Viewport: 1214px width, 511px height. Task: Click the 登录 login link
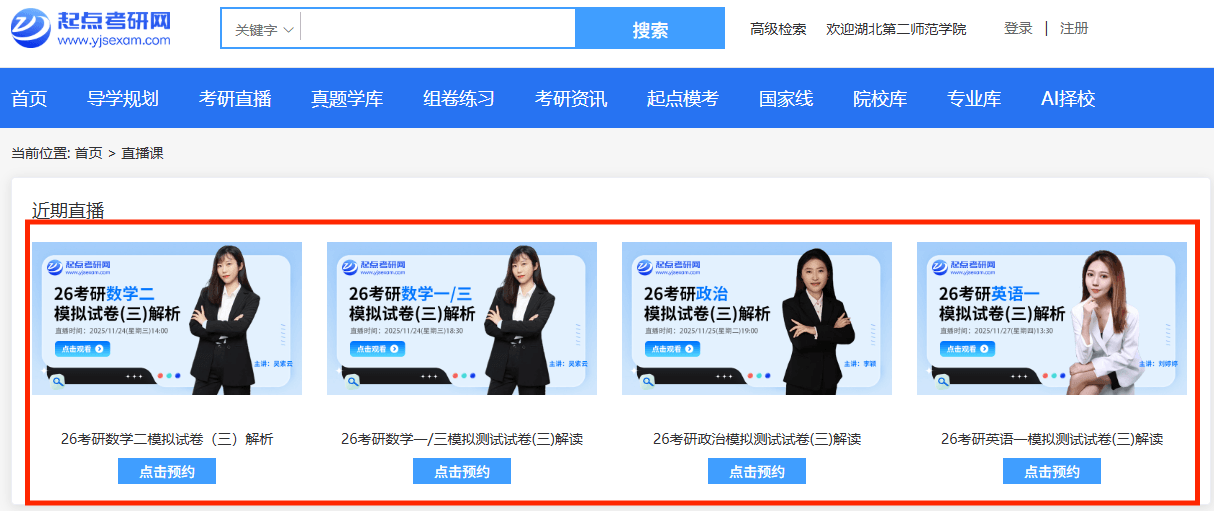tap(1018, 28)
